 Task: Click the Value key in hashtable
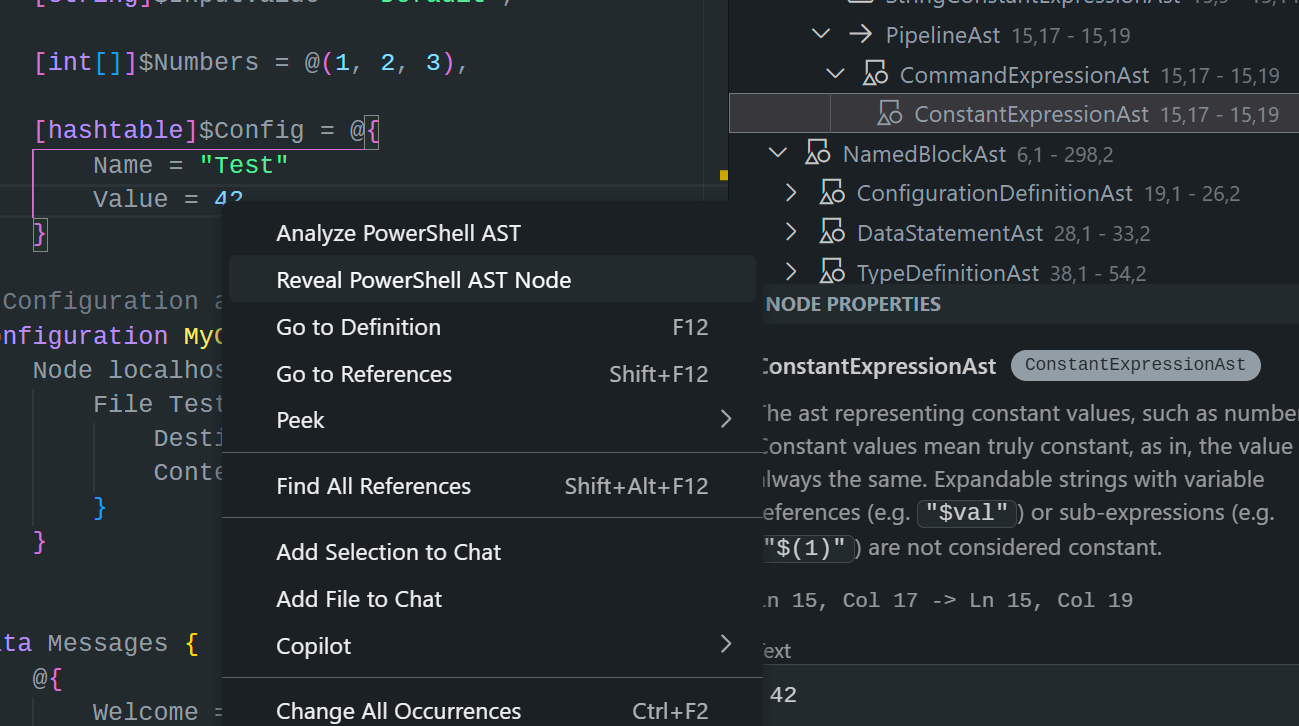(131, 199)
